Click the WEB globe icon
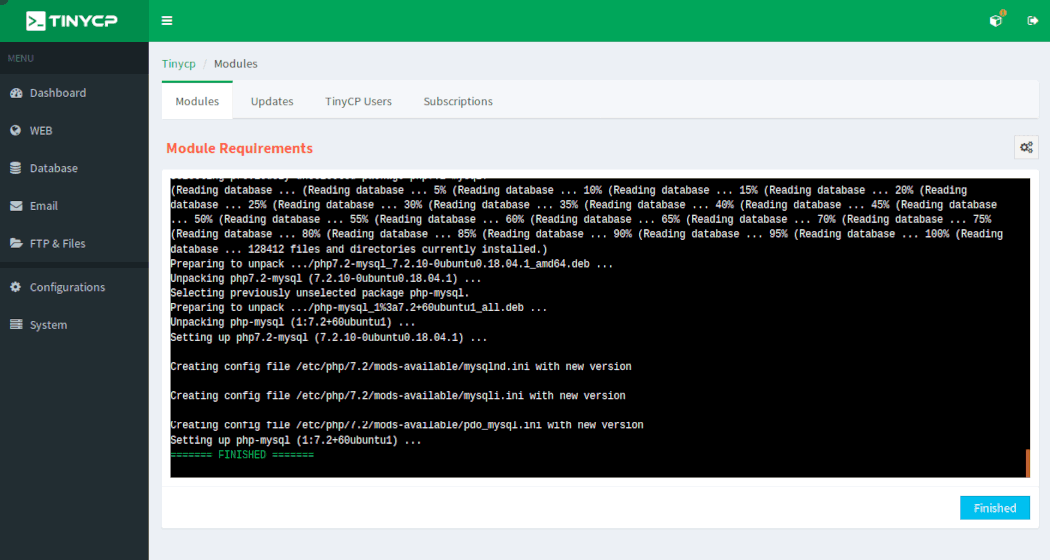Image resolution: width=1050 pixels, height=560 pixels. point(15,131)
